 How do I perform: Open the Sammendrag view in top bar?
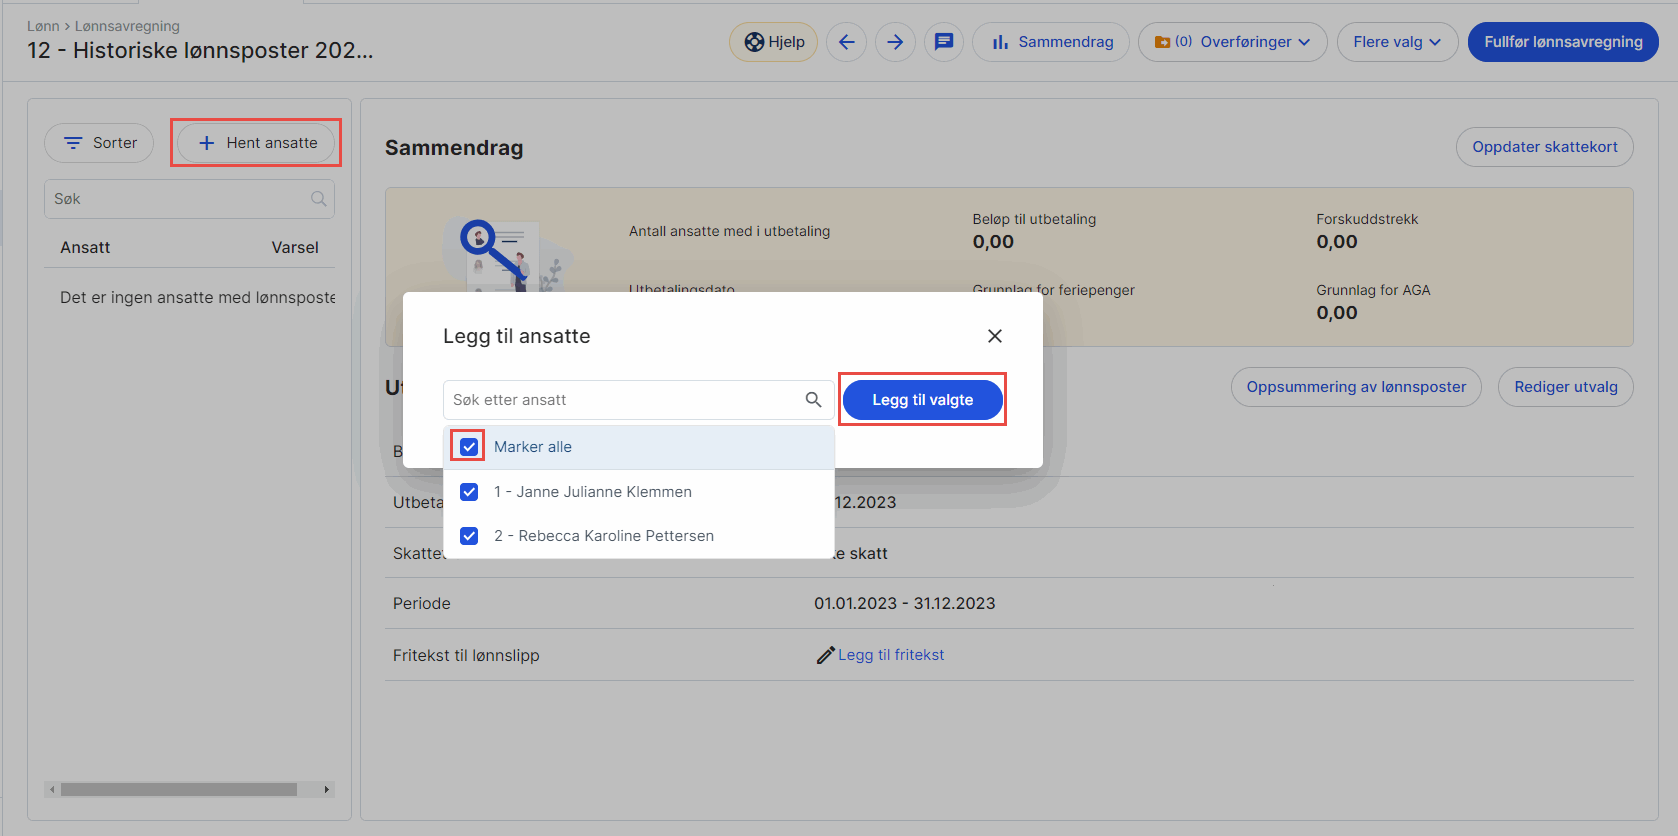[1051, 42]
